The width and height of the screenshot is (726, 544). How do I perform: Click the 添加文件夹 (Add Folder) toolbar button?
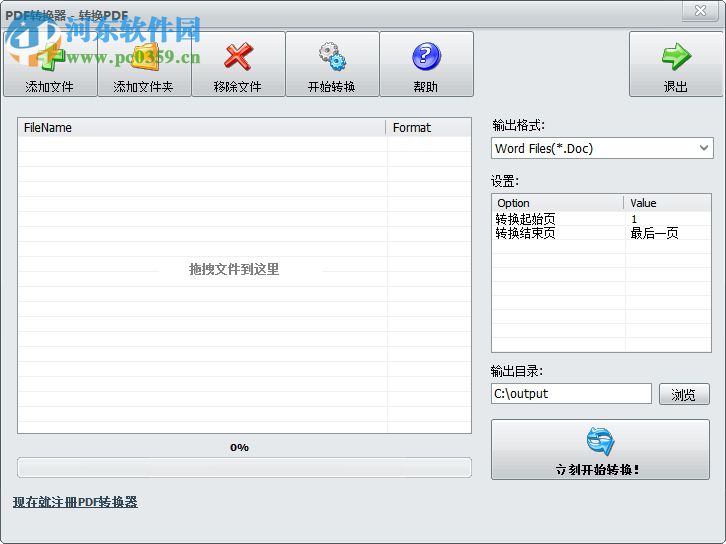[x=144, y=64]
